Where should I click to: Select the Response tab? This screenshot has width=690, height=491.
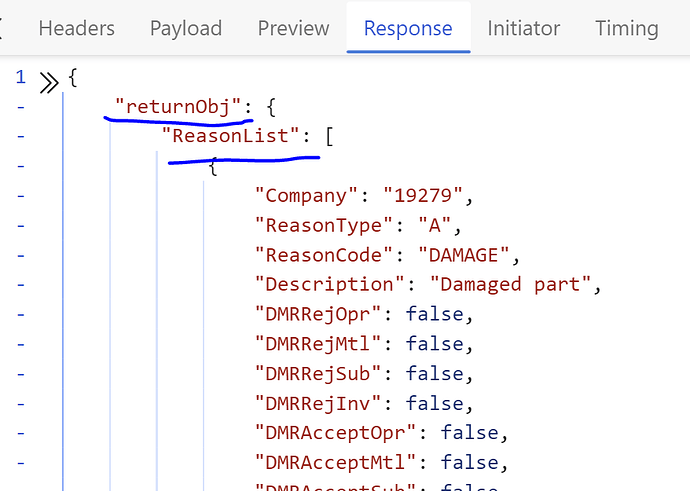(407, 28)
